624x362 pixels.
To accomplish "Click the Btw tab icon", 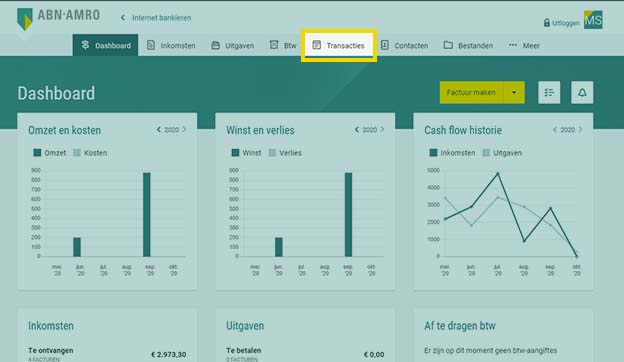I will tap(274, 45).
